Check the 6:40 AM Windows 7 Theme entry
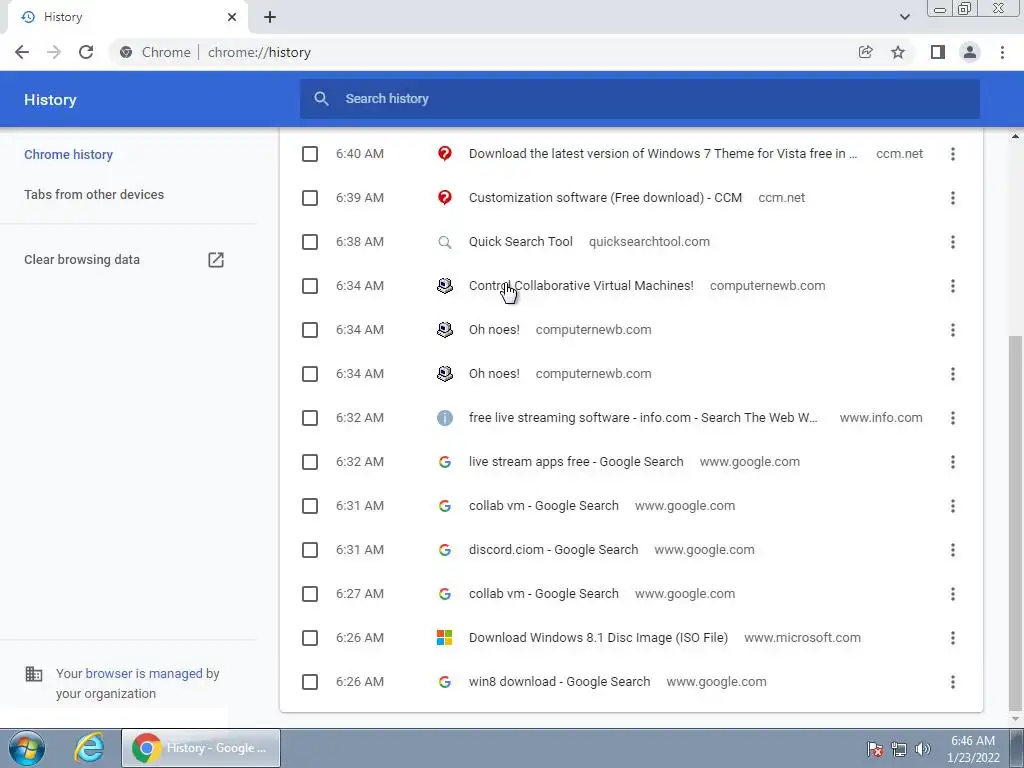 pos(310,154)
